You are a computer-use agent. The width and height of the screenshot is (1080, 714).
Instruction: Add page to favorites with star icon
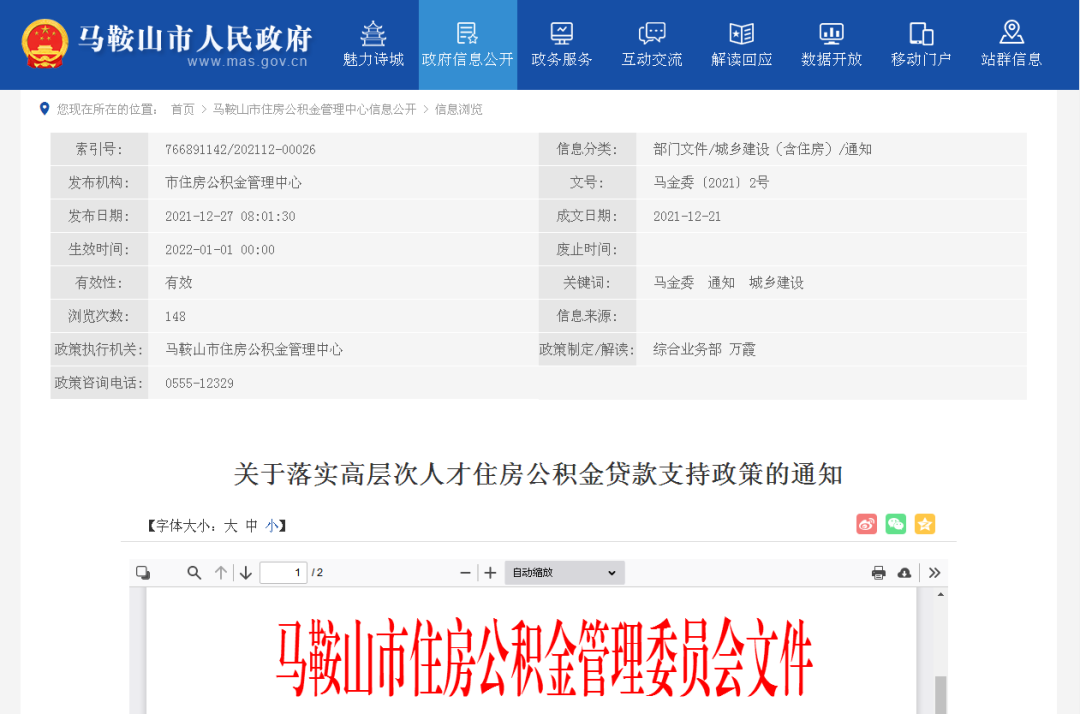(x=925, y=524)
